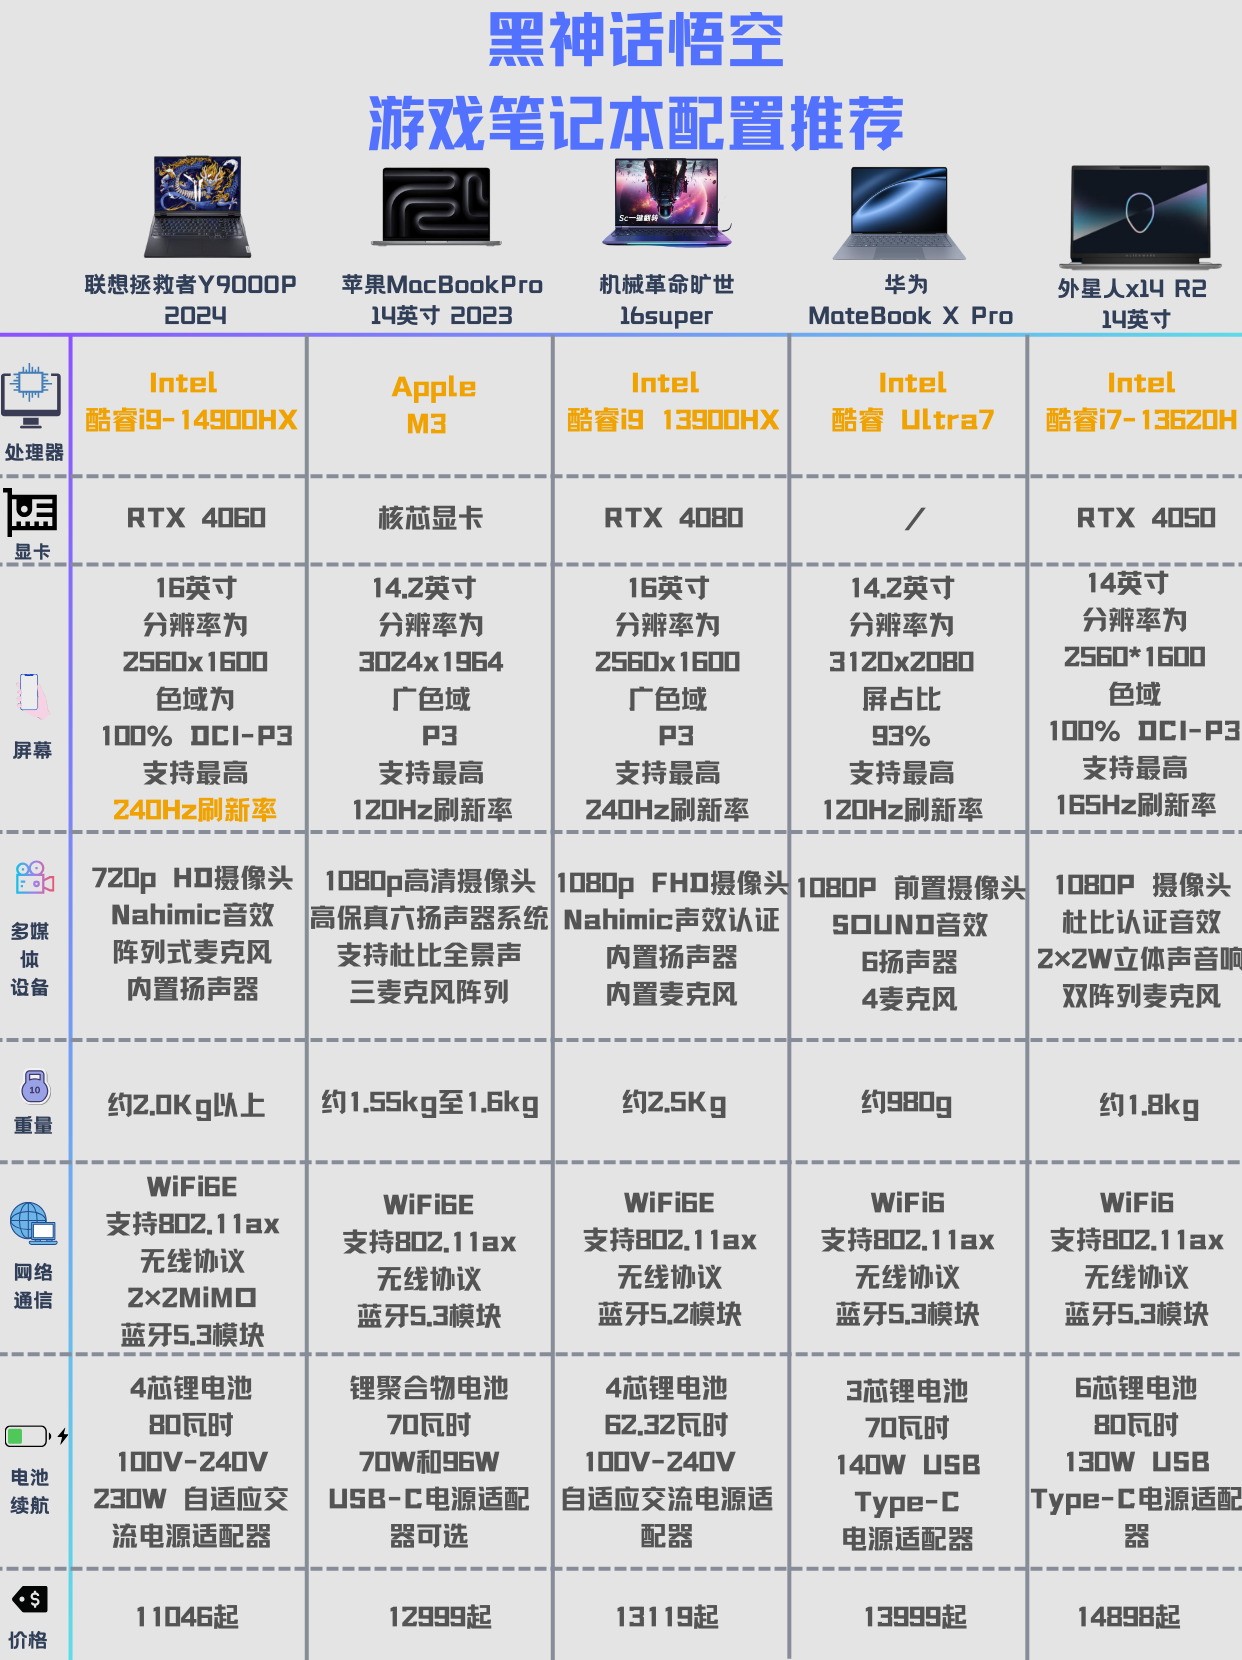Select the Huawei MateBook X Pro image
Image resolution: width=1242 pixels, height=1660 pixels.
click(x=899, y=213)
